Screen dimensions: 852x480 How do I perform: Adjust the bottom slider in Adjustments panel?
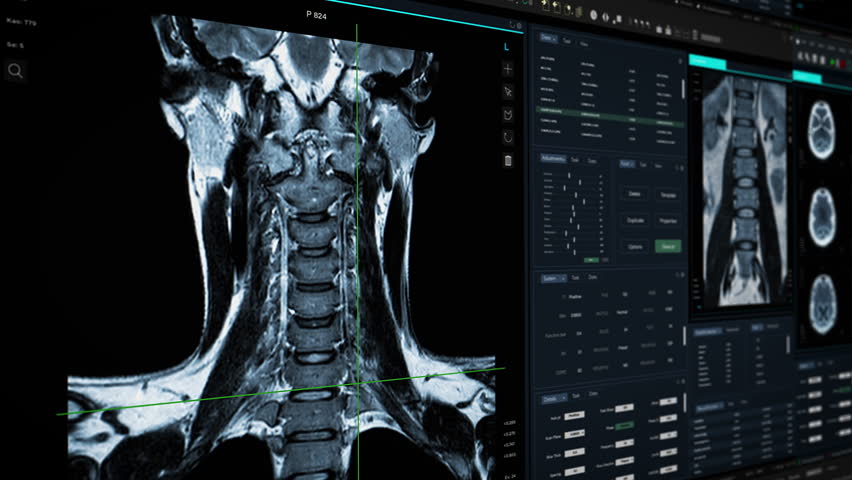(573, 252)
